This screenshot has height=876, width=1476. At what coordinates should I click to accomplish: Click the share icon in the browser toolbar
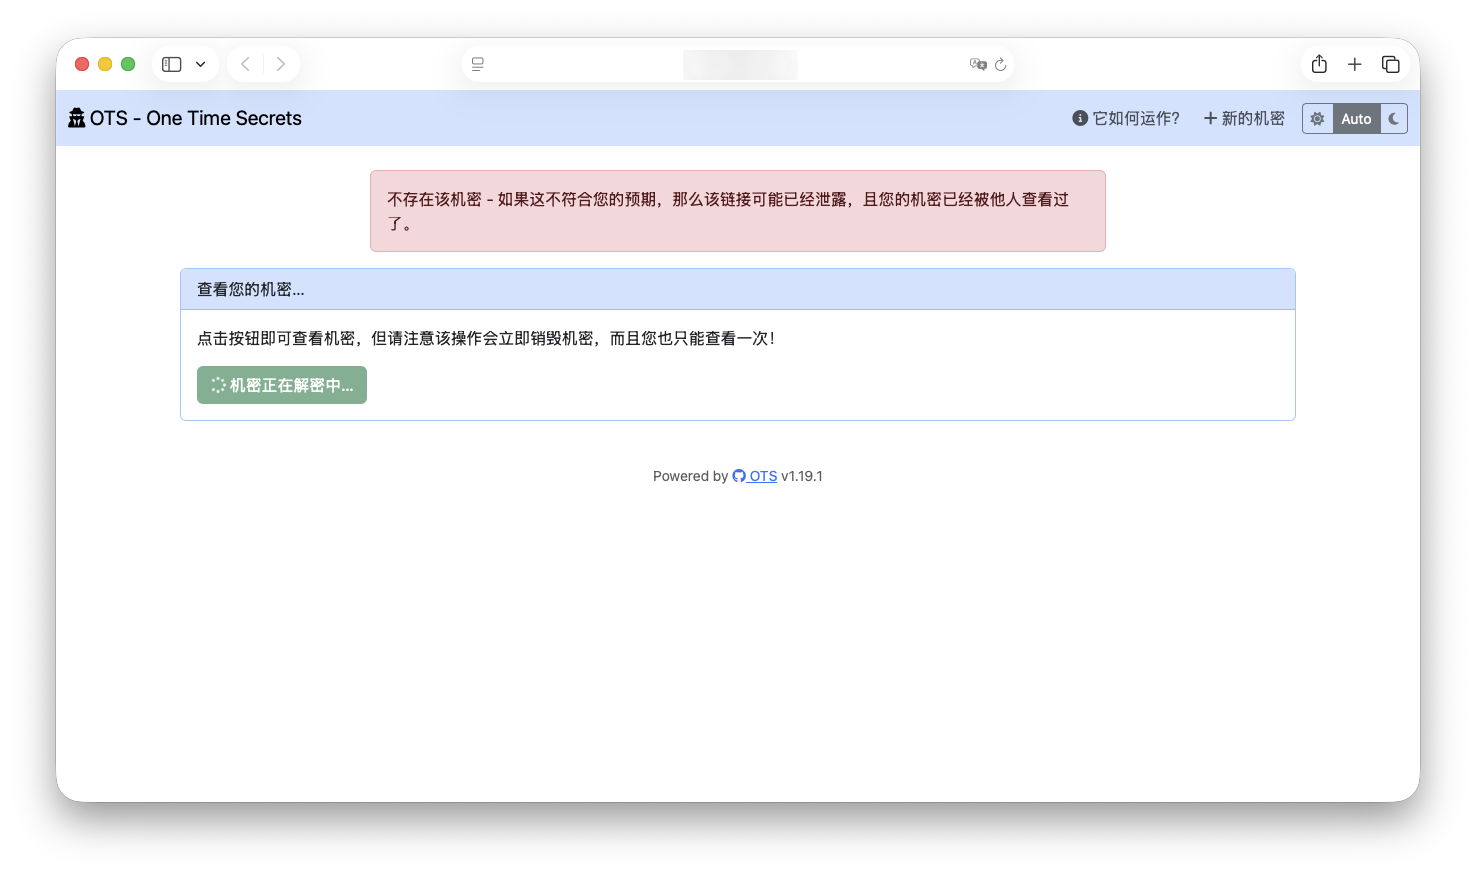pyautogui.click(x=1318, y=63)
